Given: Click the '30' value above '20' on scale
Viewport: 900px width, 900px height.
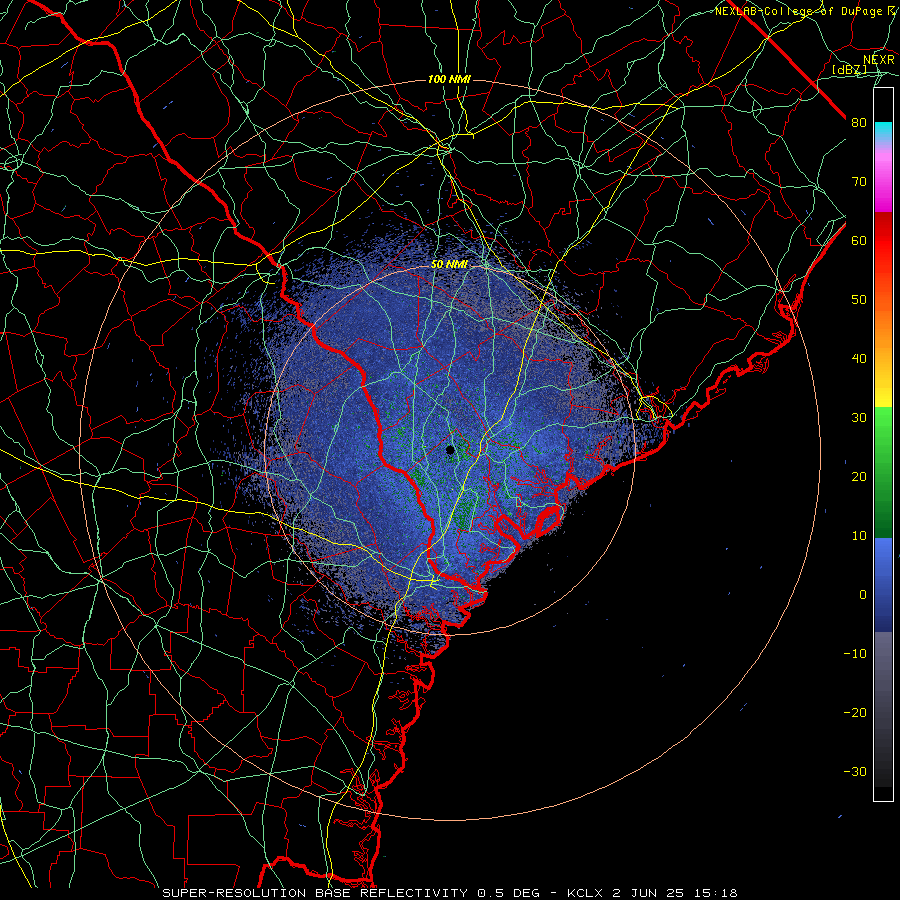Looking at the screenshot, I should 859,418.
